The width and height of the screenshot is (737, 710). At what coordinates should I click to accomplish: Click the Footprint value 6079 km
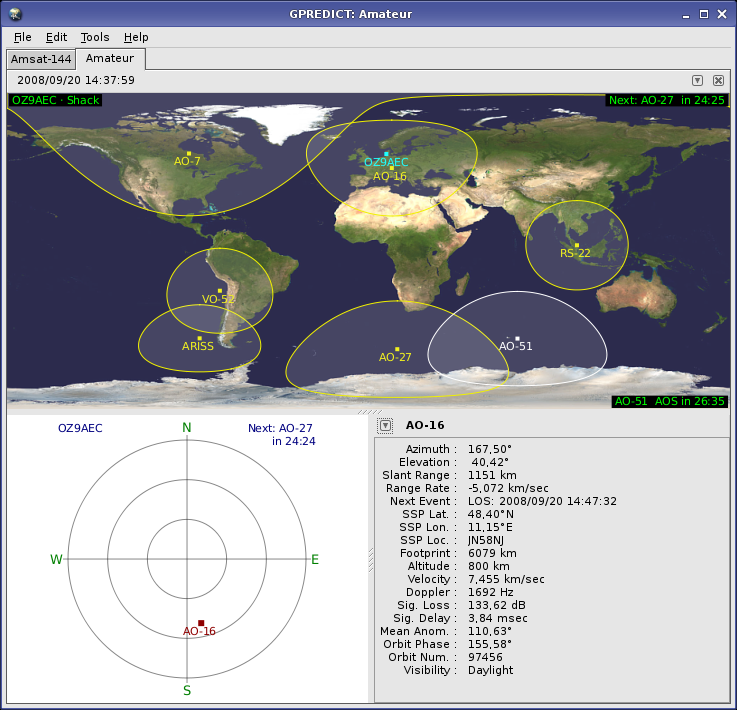tap(492, 553)
